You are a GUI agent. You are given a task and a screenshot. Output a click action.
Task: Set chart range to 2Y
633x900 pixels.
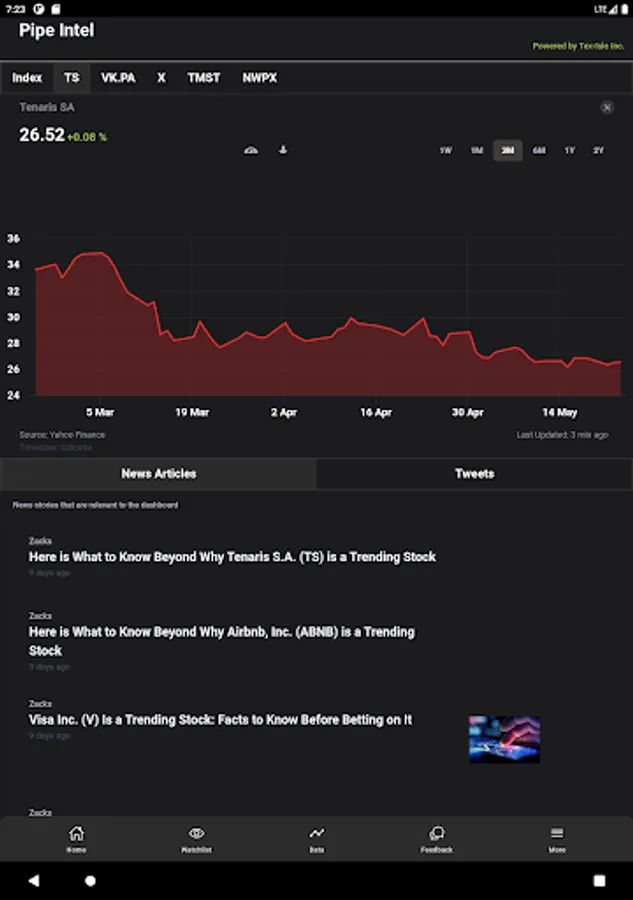pyautogui.click(x=599, y=150)
